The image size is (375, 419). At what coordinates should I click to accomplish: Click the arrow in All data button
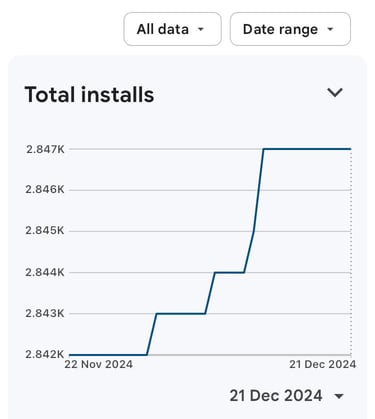pos(201,29)
